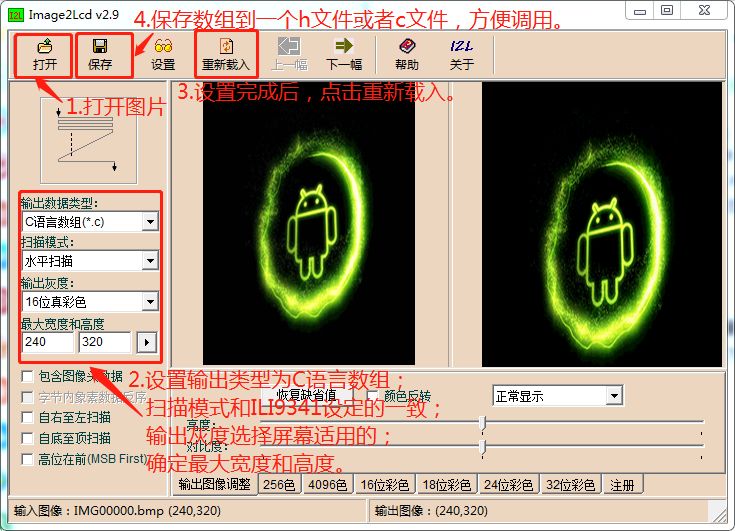
Task: Click 恢复缺省值 button
Action: tap(307, 395)
